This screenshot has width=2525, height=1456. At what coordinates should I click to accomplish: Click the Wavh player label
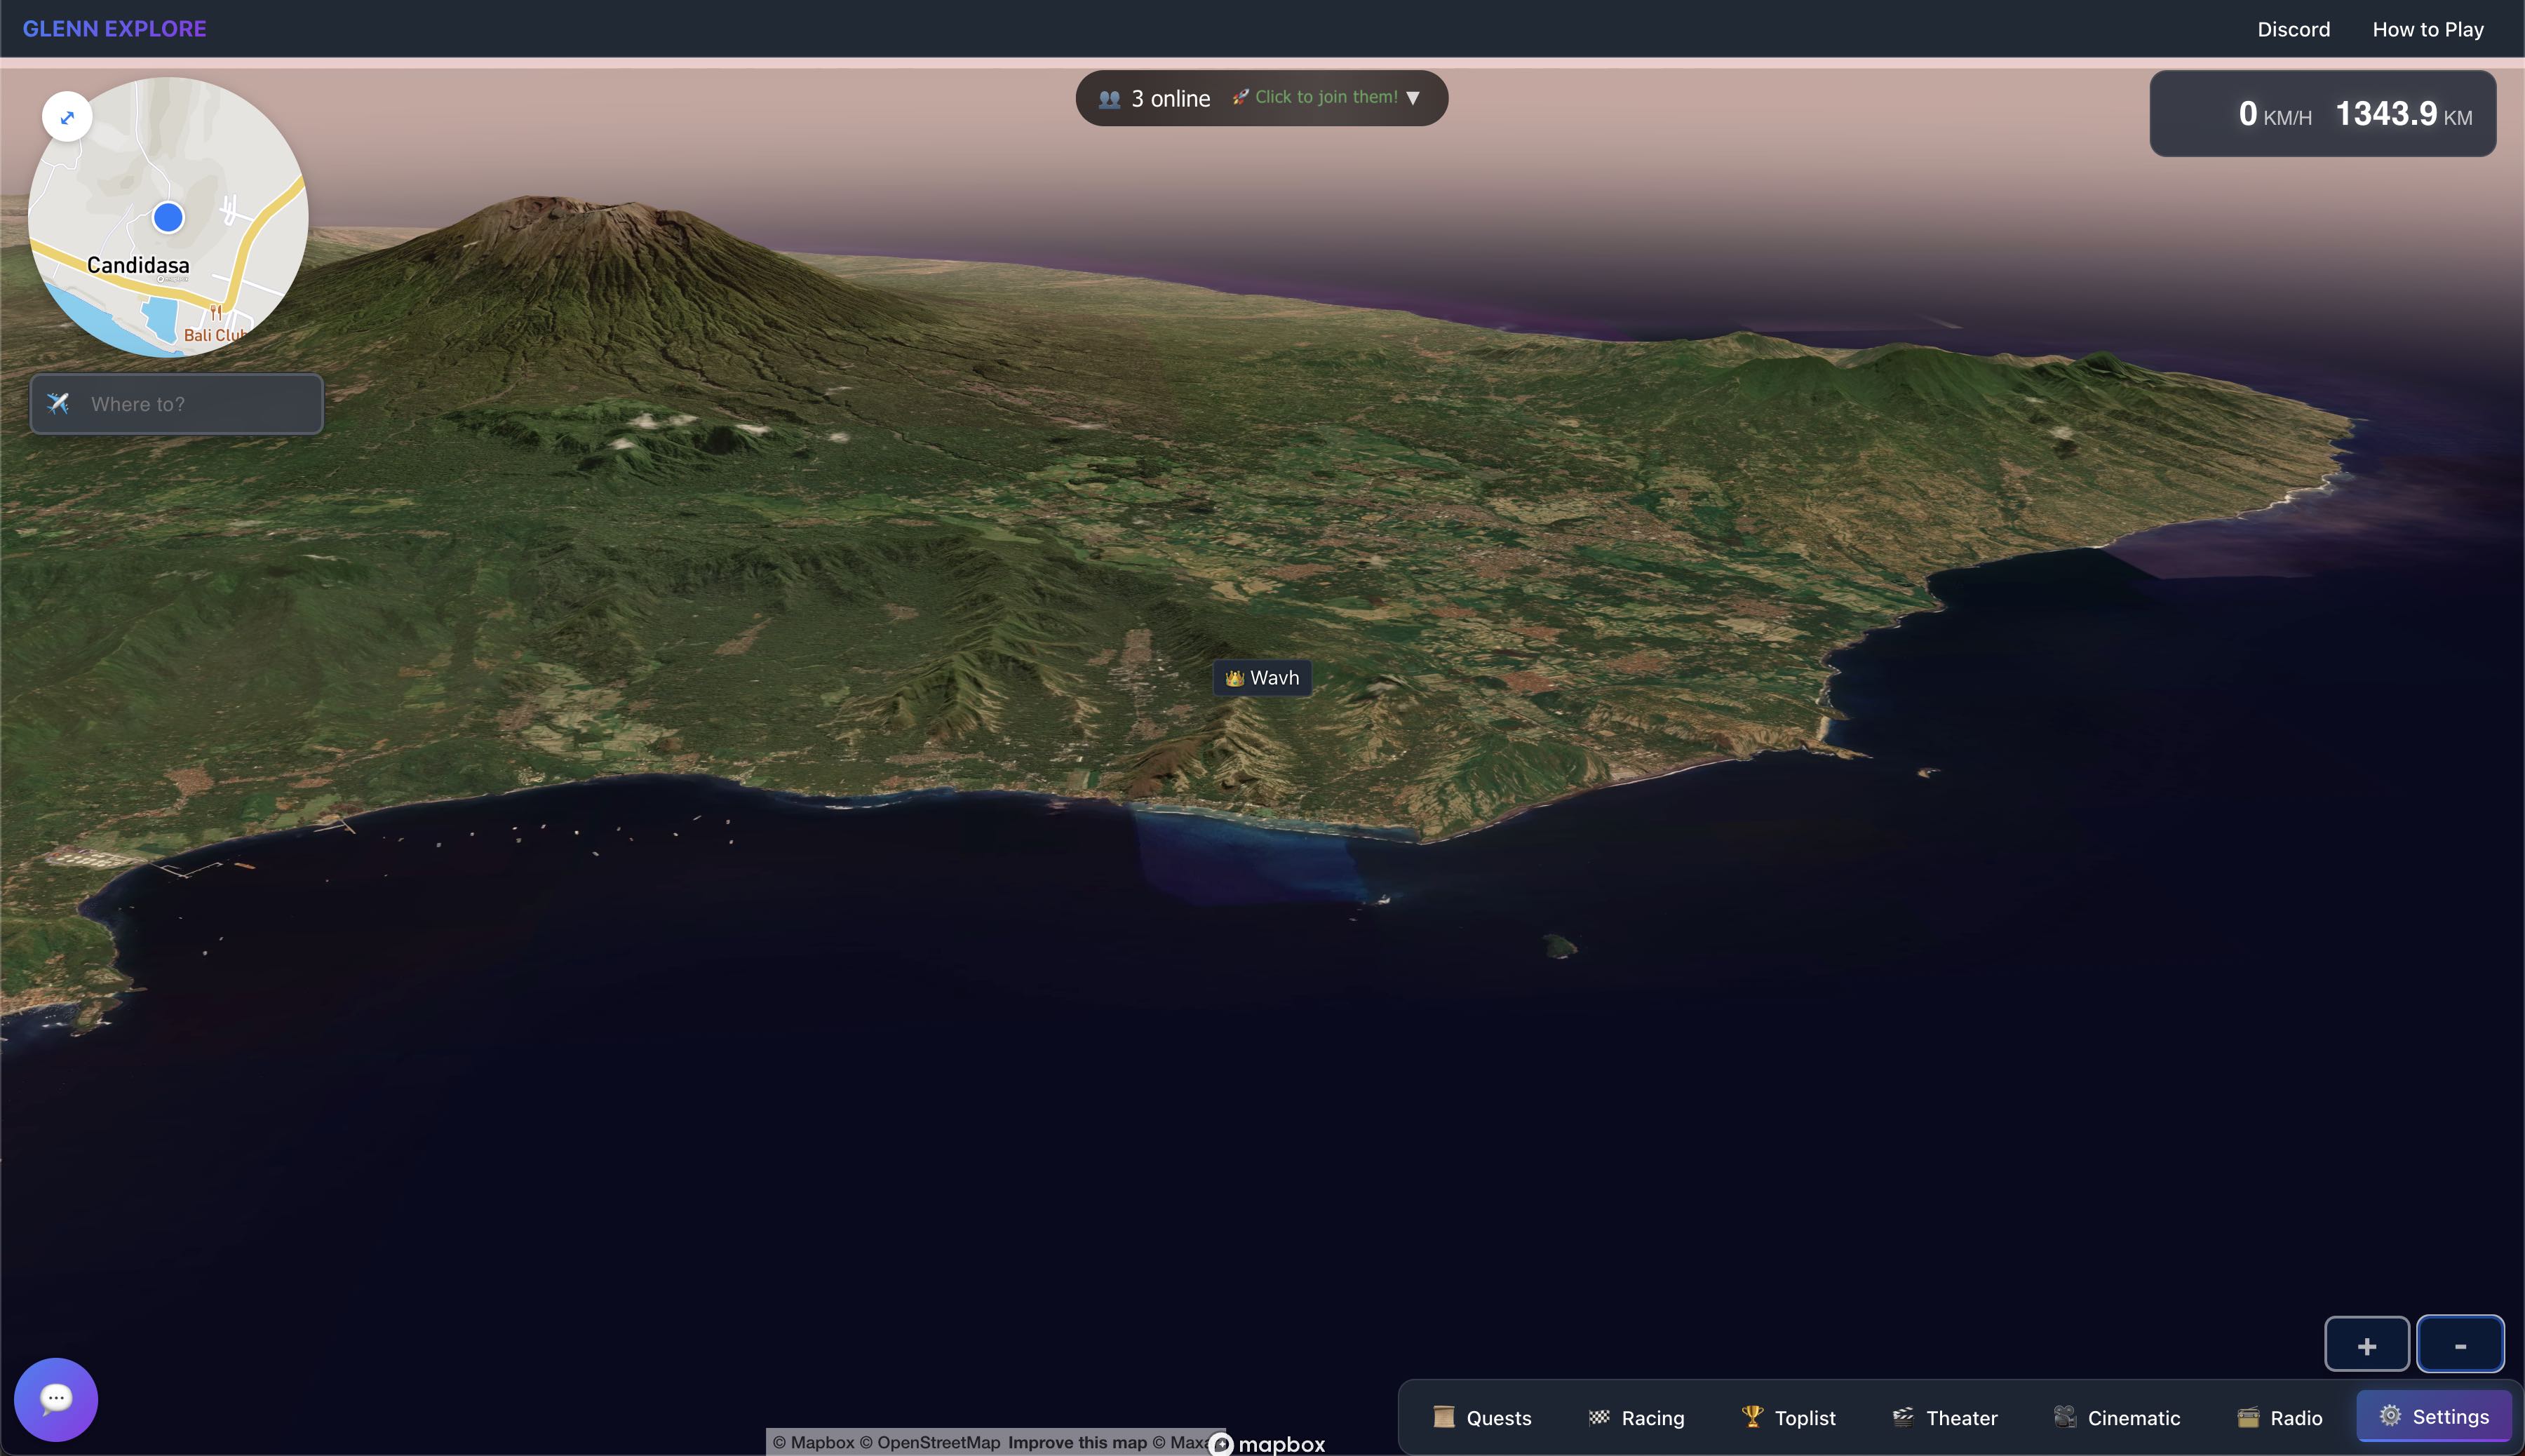pos(1262,678)
